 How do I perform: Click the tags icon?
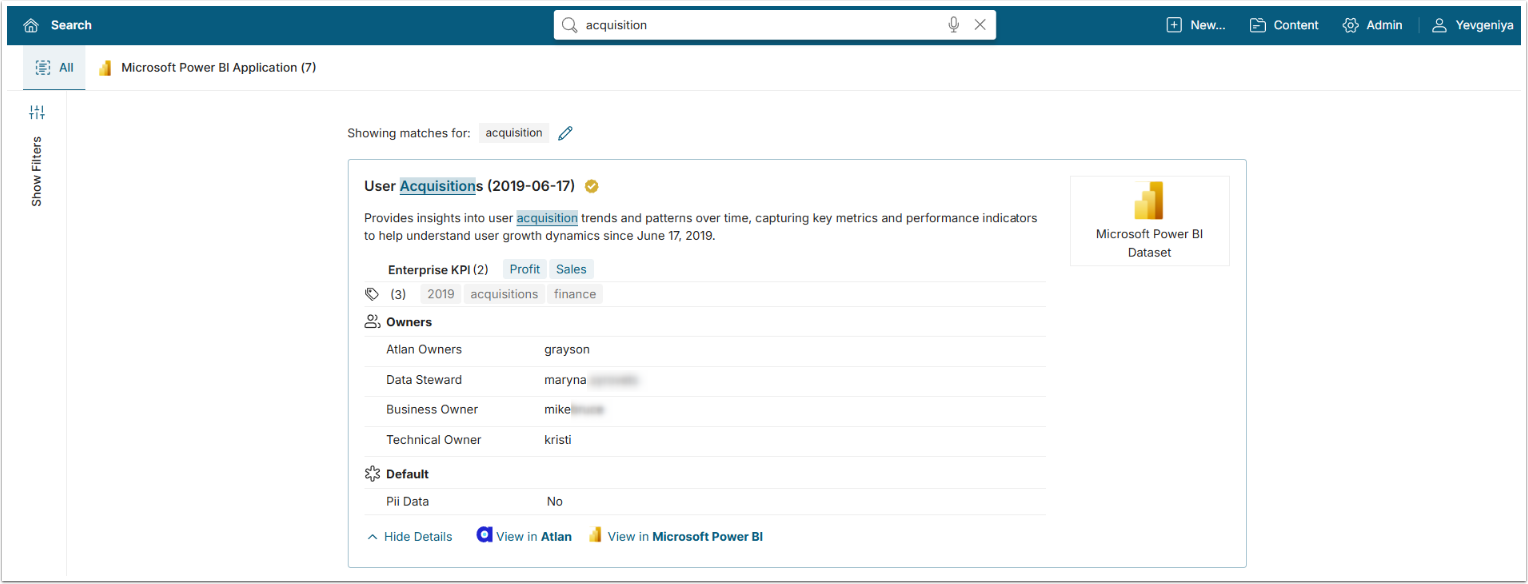(372, 294)
